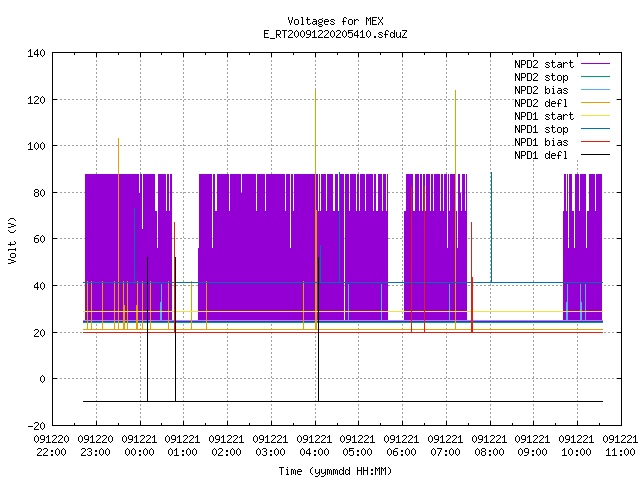Image resolution: width=640 pixels, height=480 pixels.
Task: Click the black line sample beside NPD1 defl
Action: click(x=596, y=155)
